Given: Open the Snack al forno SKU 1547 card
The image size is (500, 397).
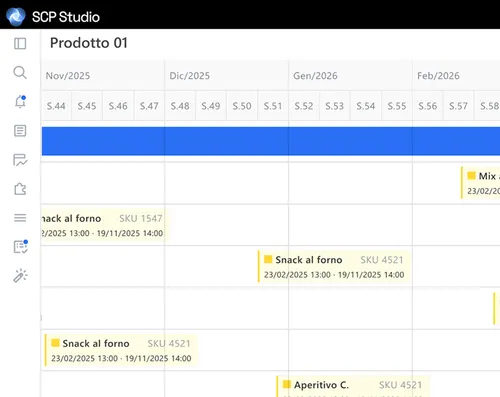Looking at the screenshot, I should pyautogui.click(x=104, y=225).
